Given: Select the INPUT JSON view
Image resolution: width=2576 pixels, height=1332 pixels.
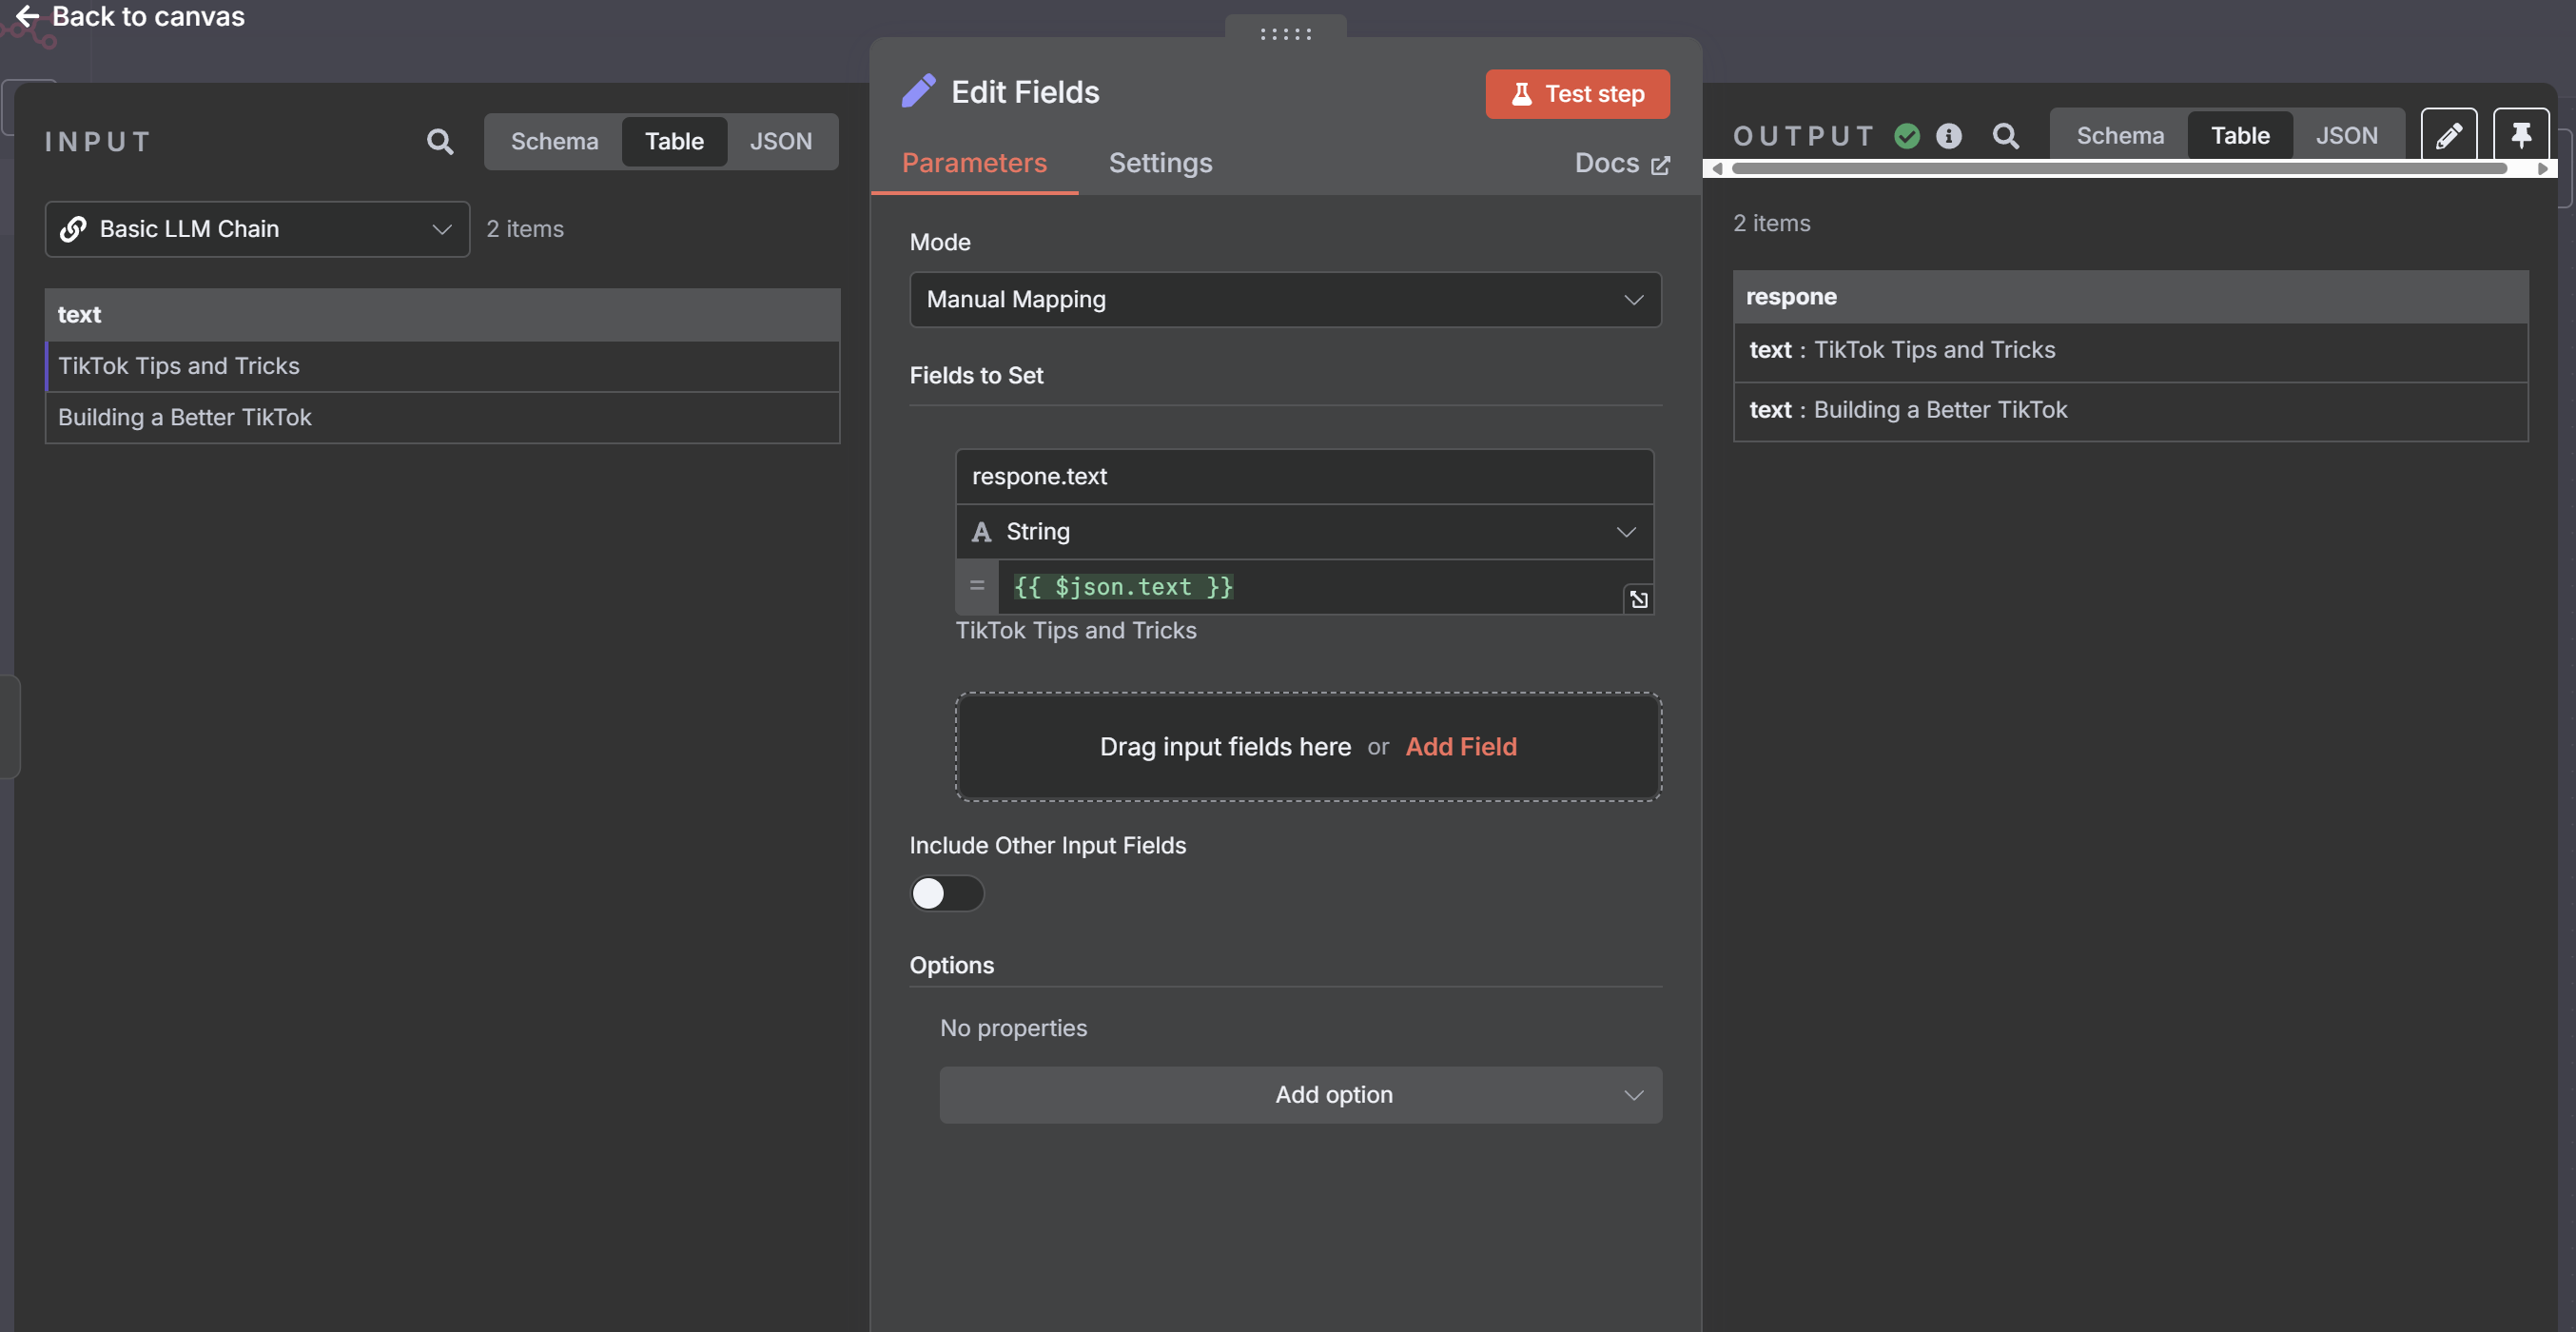Looking at the screenshot, I should [x=781, y=142].
